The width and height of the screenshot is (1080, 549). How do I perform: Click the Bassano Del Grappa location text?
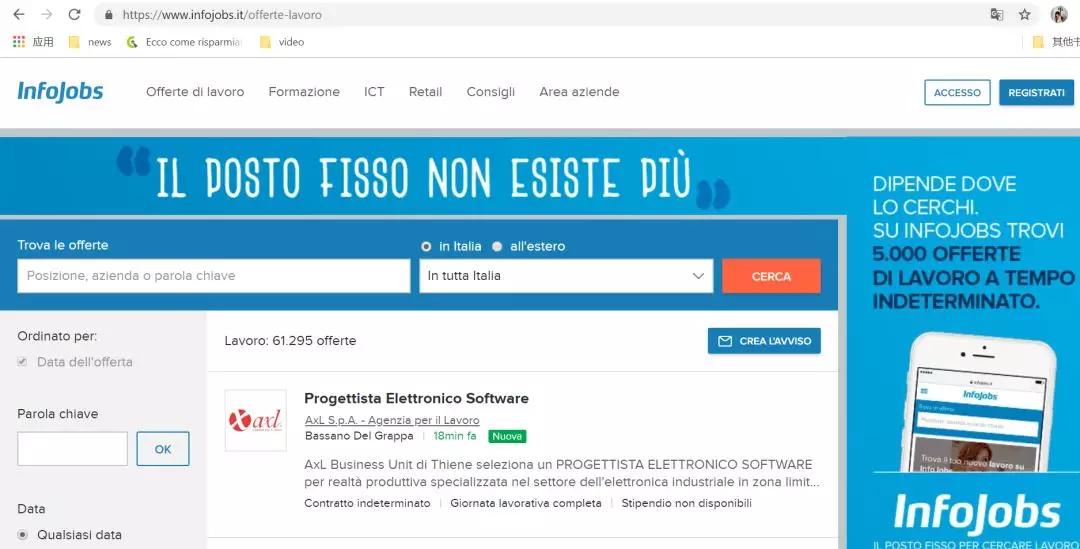pyautogui.click(x=359, y=436)
